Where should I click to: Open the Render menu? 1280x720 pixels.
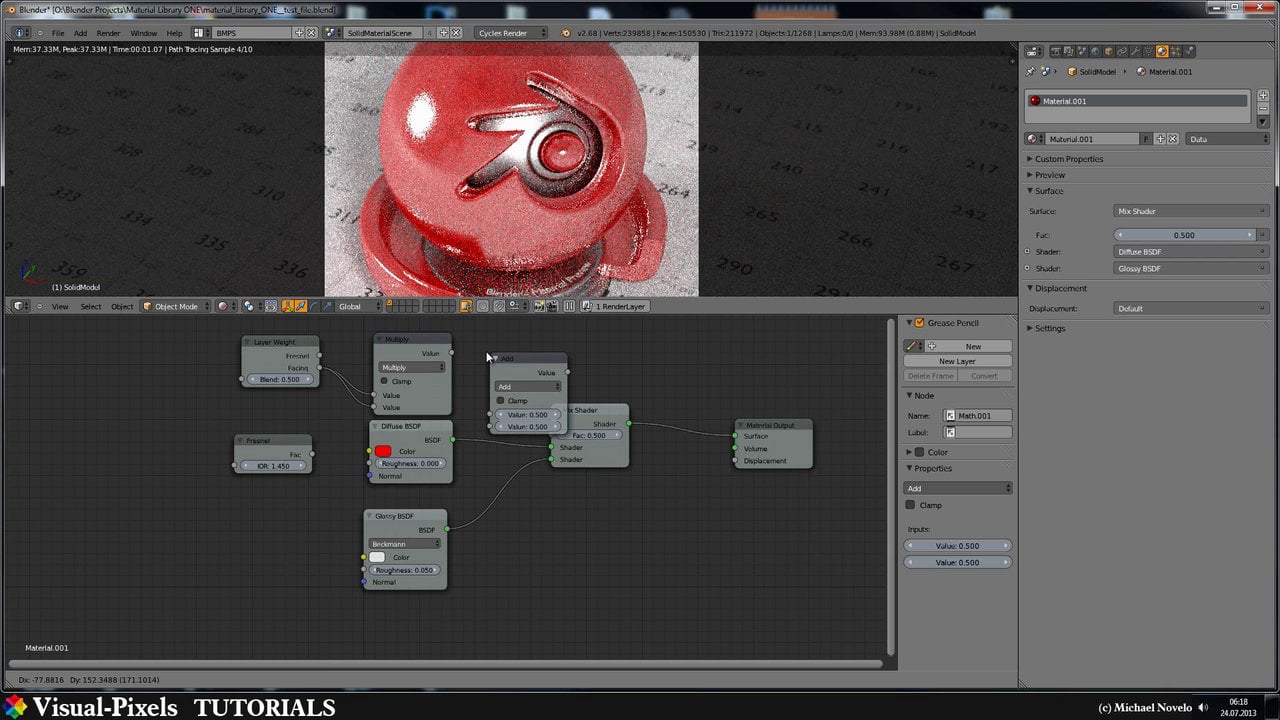(x=108, y=33)
